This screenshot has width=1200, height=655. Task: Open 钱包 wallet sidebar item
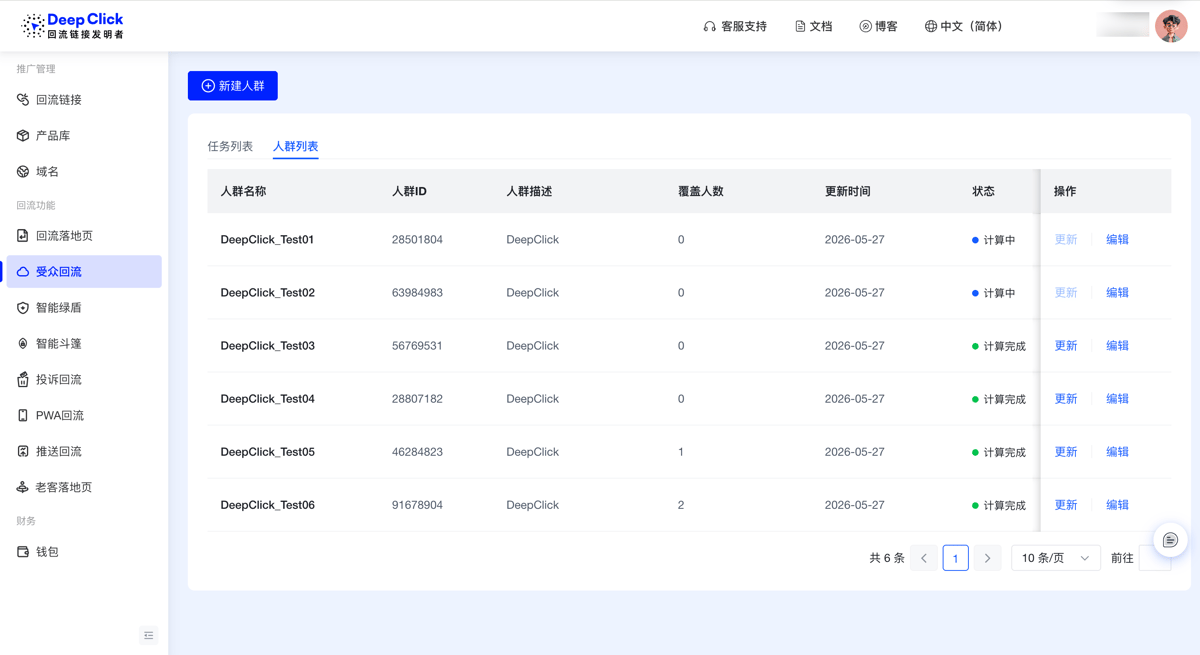[x=84, y=552]
